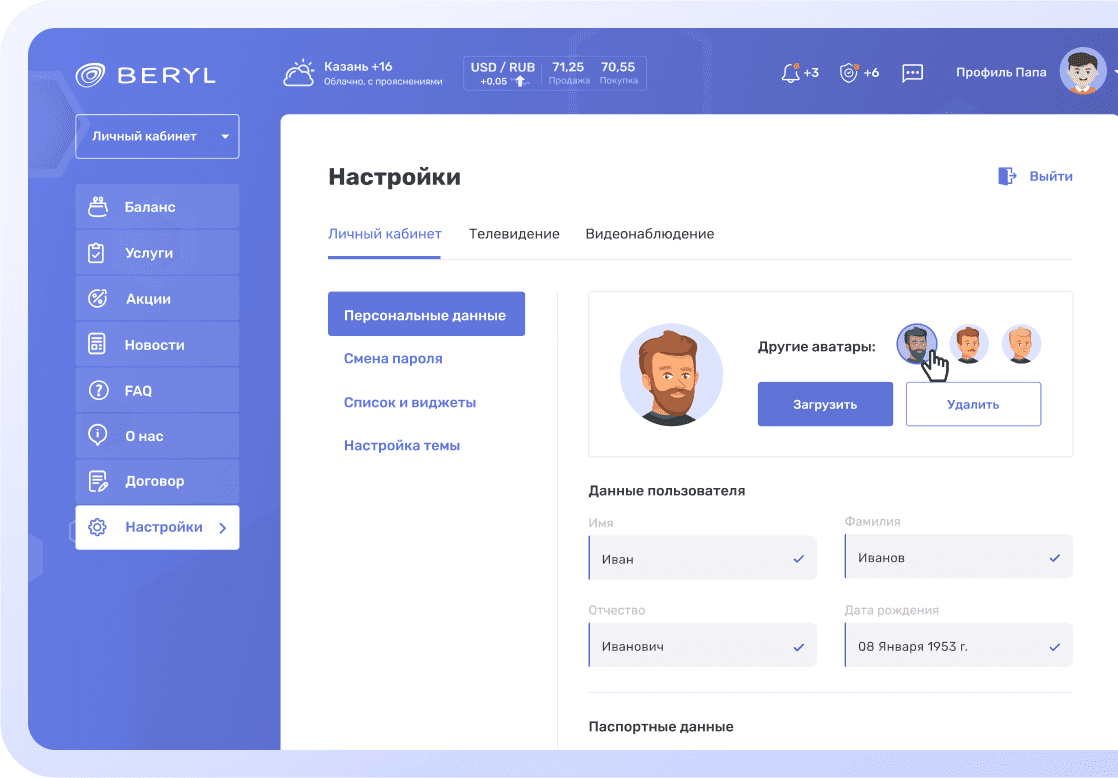Switch to the Телевидение tab
The image size is (1118, 778).
pos(513,234)
